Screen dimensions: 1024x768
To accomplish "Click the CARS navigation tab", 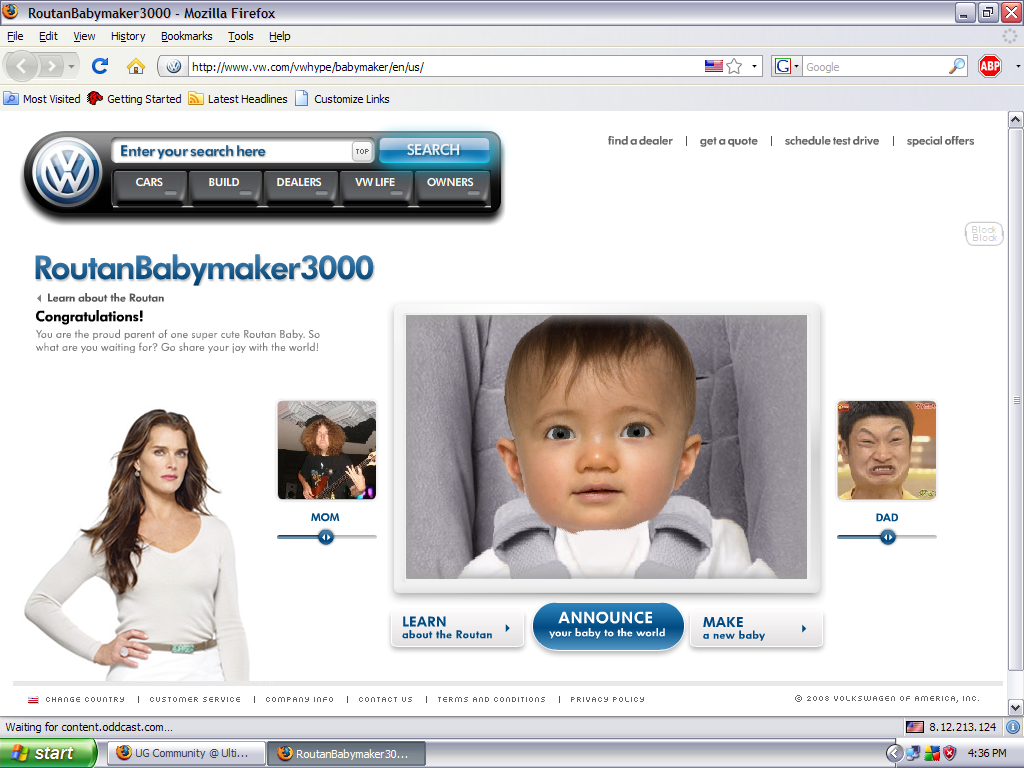I will (x=150, y=185).
